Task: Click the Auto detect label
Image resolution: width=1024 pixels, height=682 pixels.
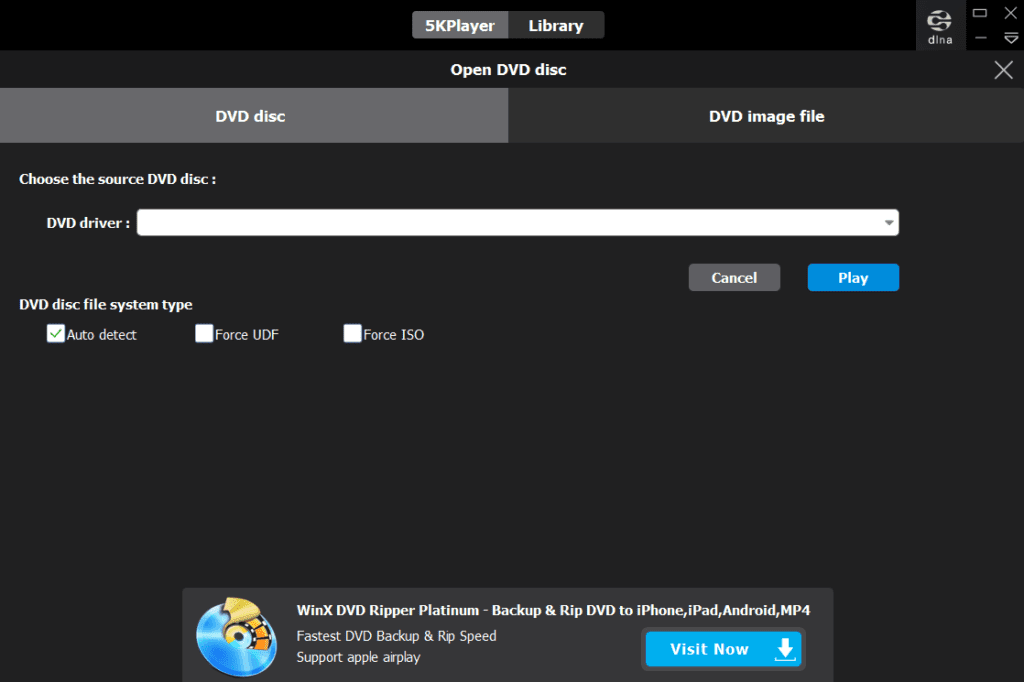Action: [x=101, y=334]
